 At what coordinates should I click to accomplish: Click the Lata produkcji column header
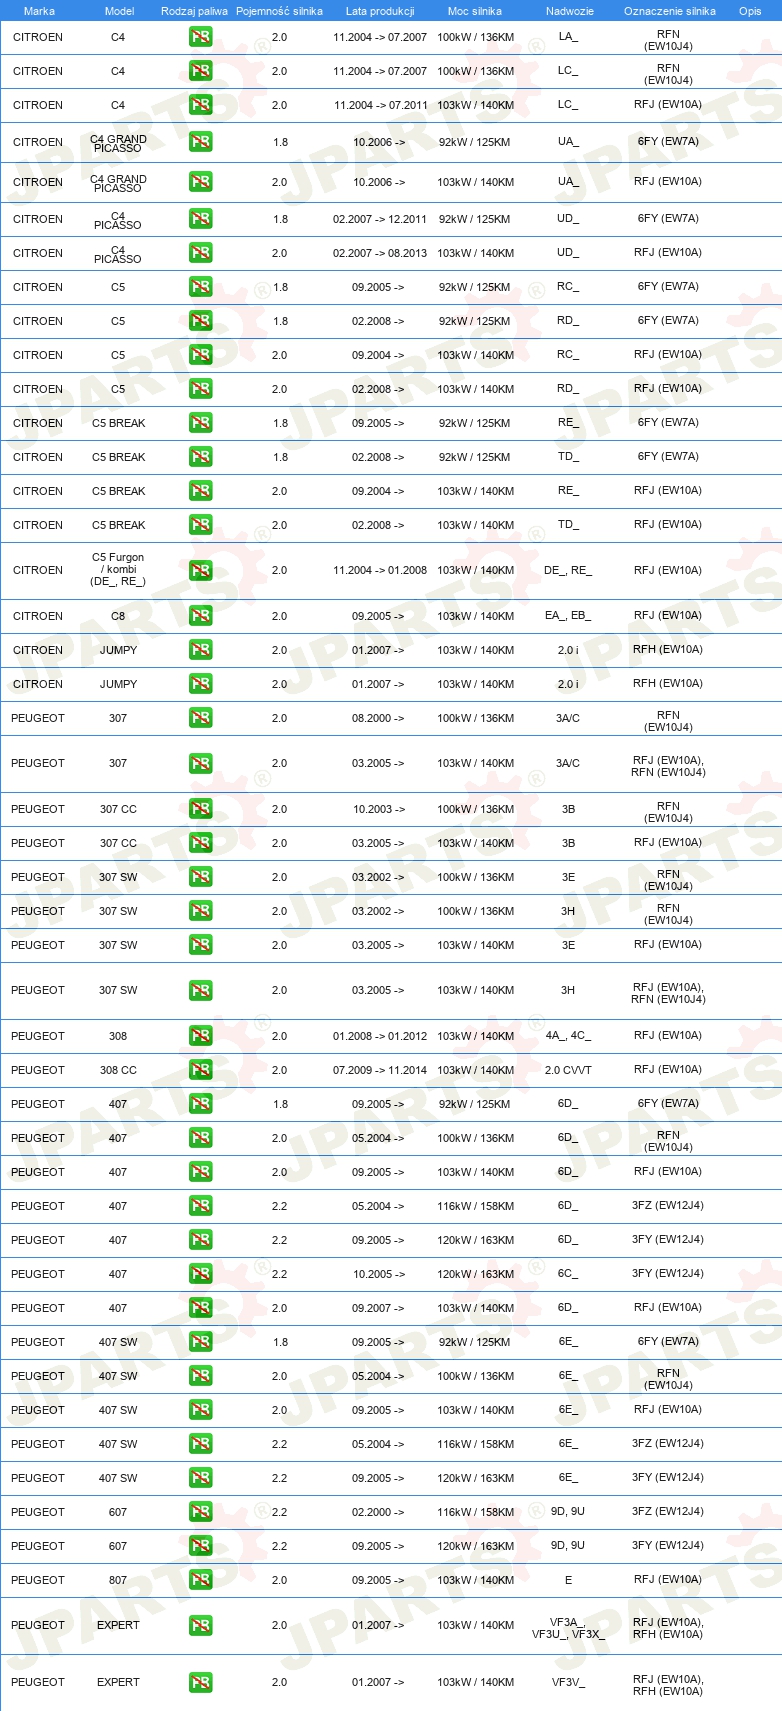pos(380,11)
